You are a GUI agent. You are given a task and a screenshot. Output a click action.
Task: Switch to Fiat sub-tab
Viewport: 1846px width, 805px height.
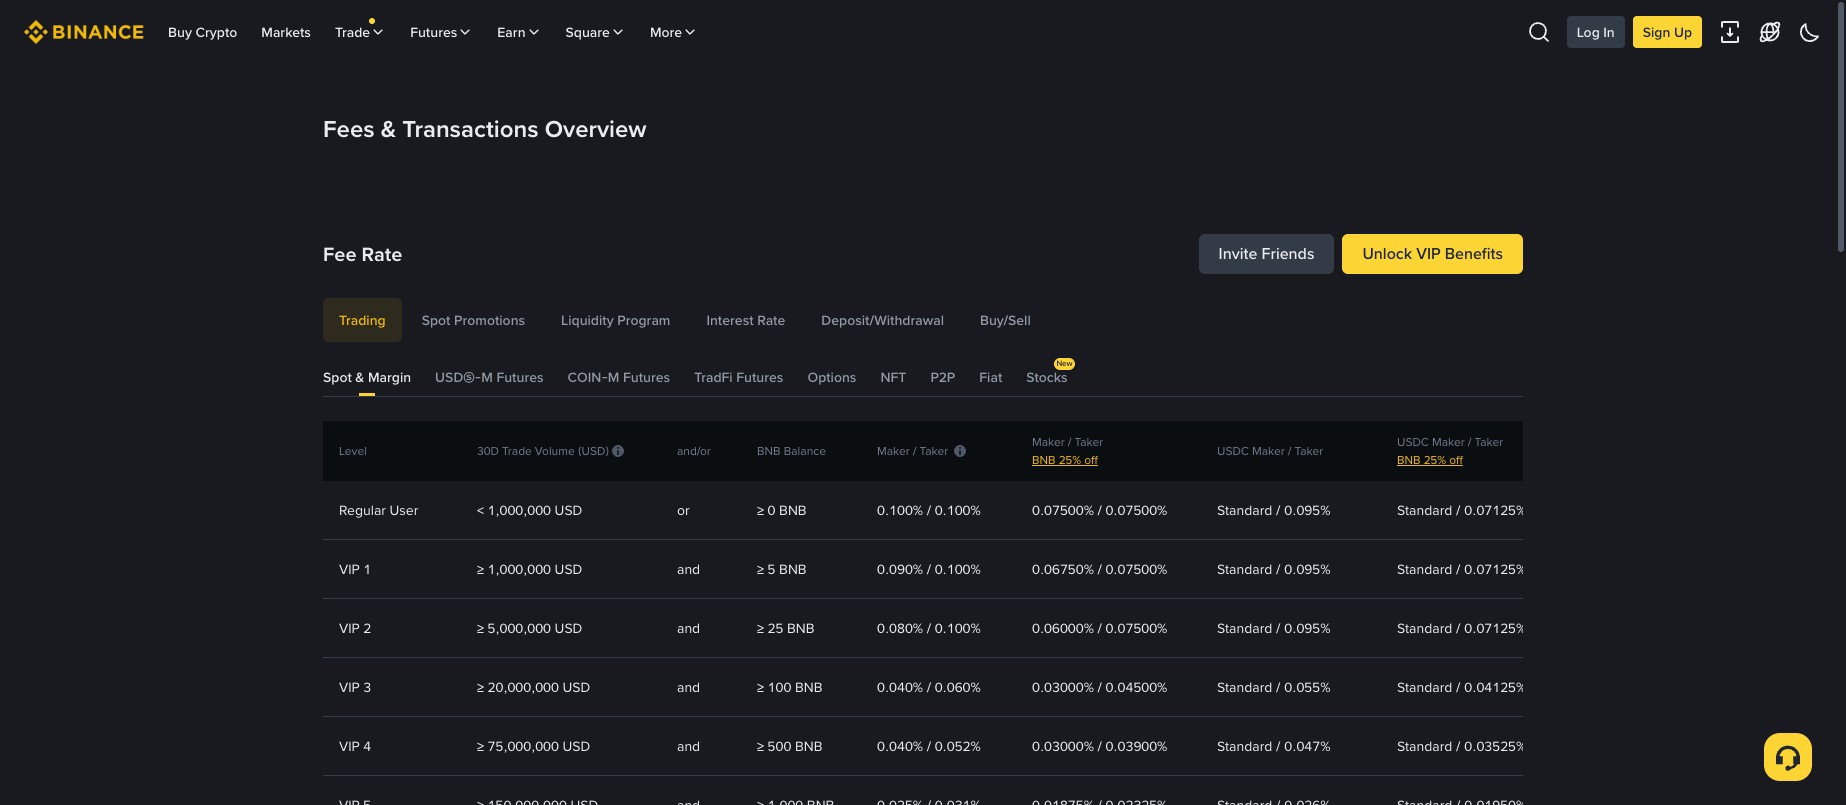click(x=990, y=377)
